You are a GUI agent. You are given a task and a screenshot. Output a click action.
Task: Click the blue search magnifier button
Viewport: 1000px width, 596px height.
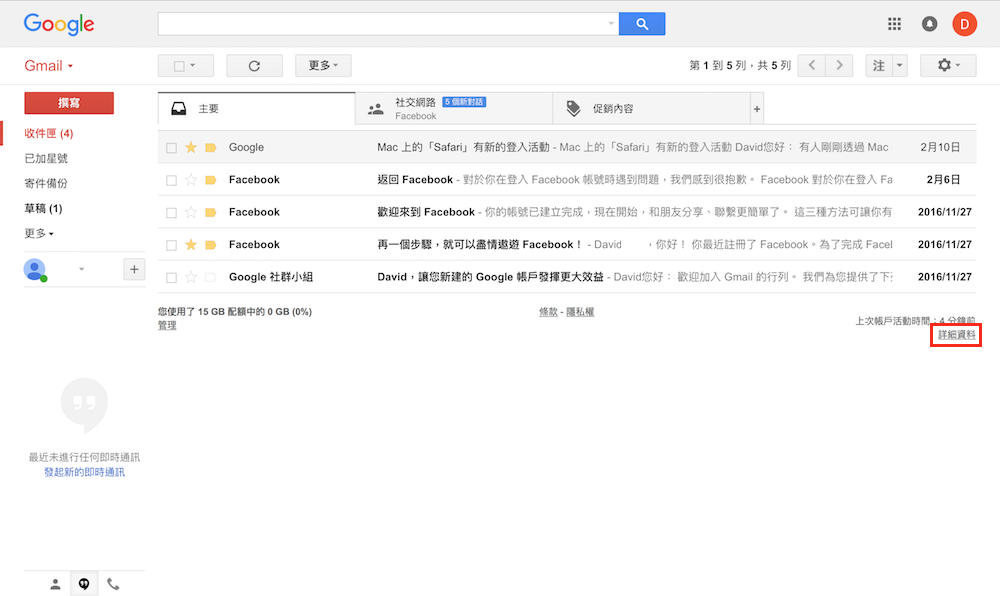click(x=641, y=24)
